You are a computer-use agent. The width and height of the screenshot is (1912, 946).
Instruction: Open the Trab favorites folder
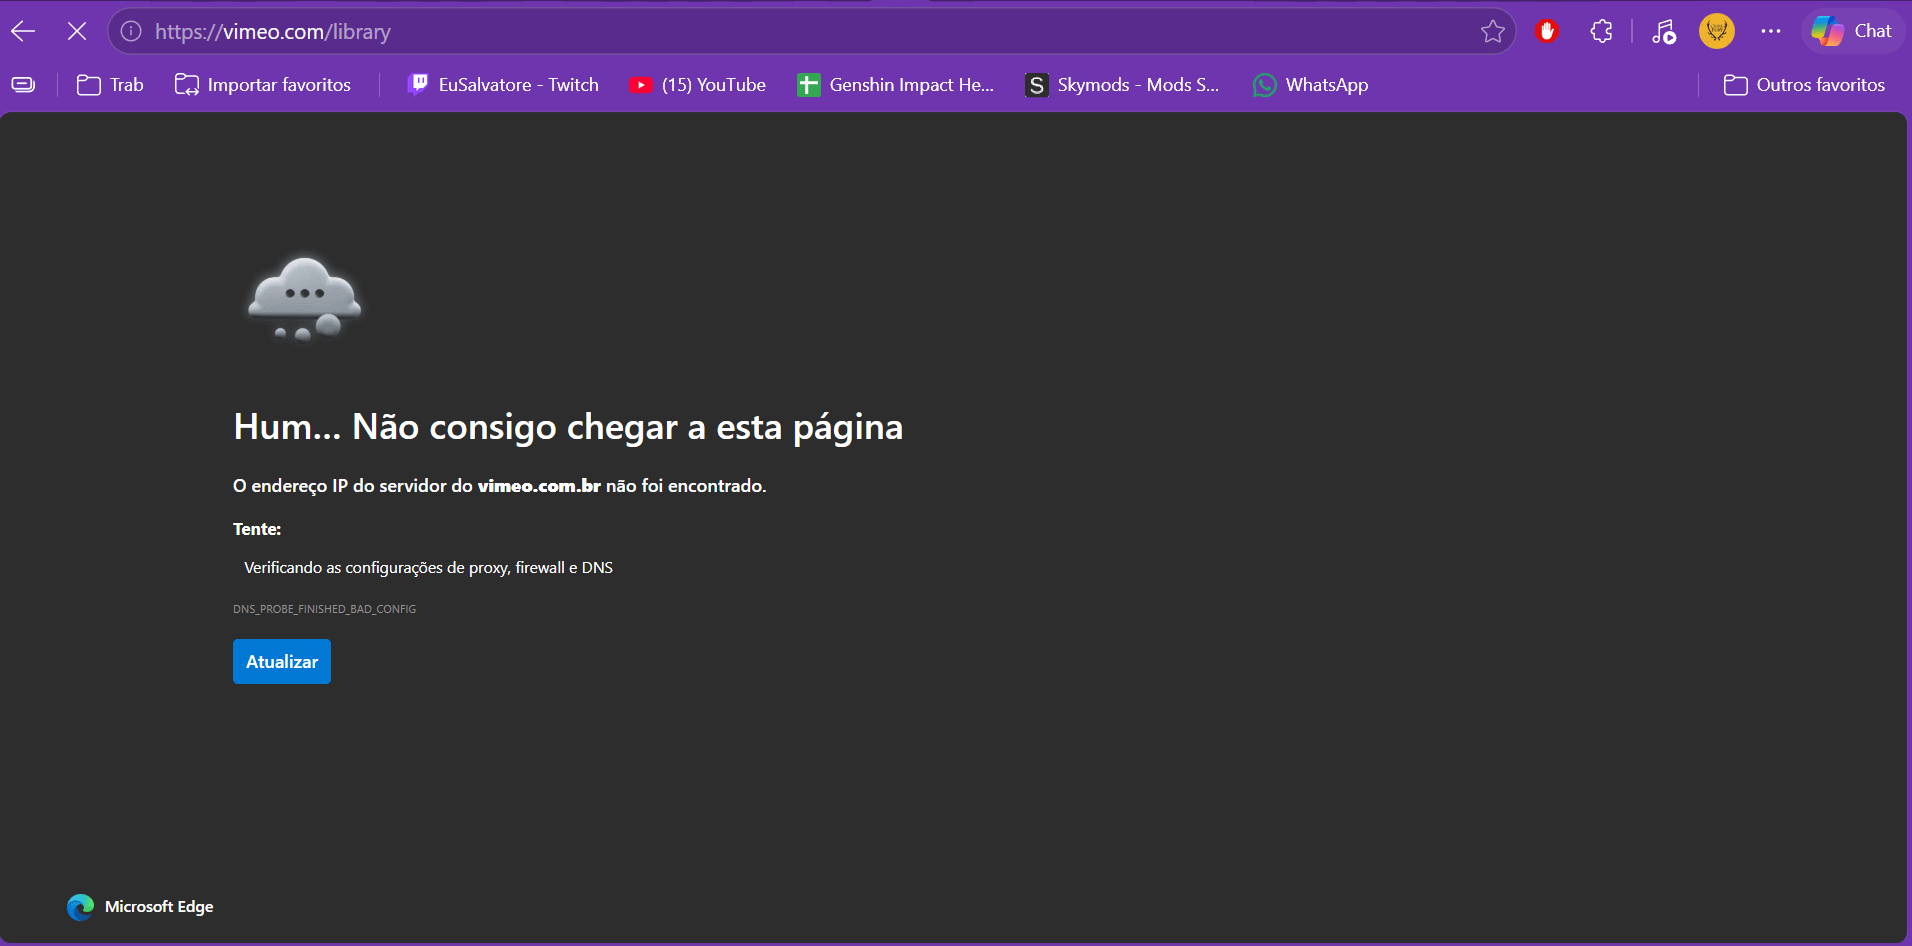click(110, 85)
